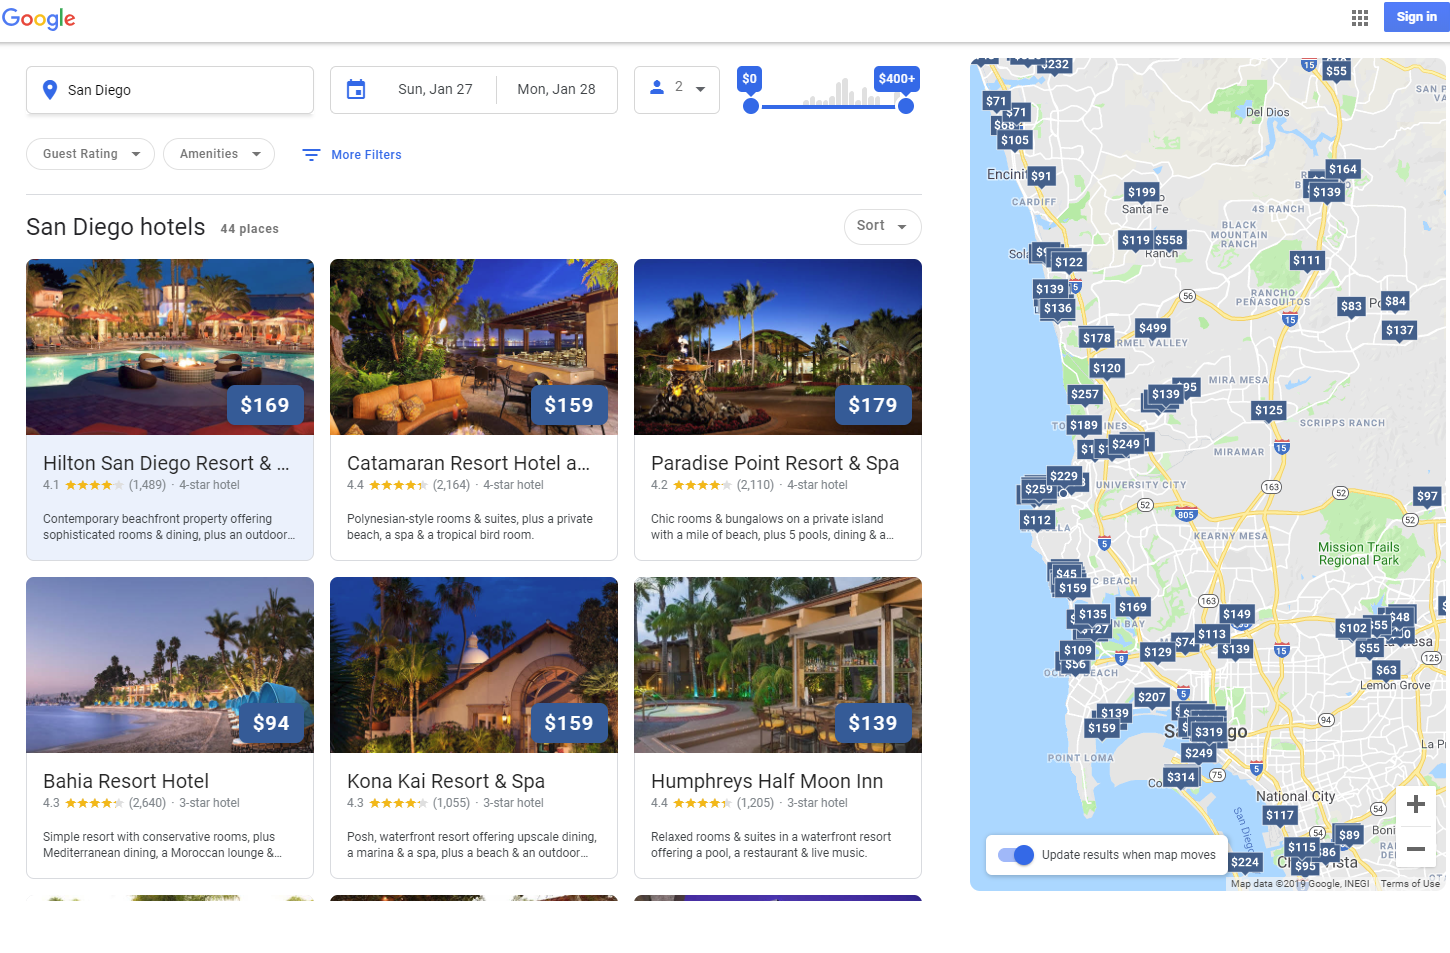Open the Sort dropdown
Image resolution: width=1450 pixels, height=953 pixels.
coord(881,226)
